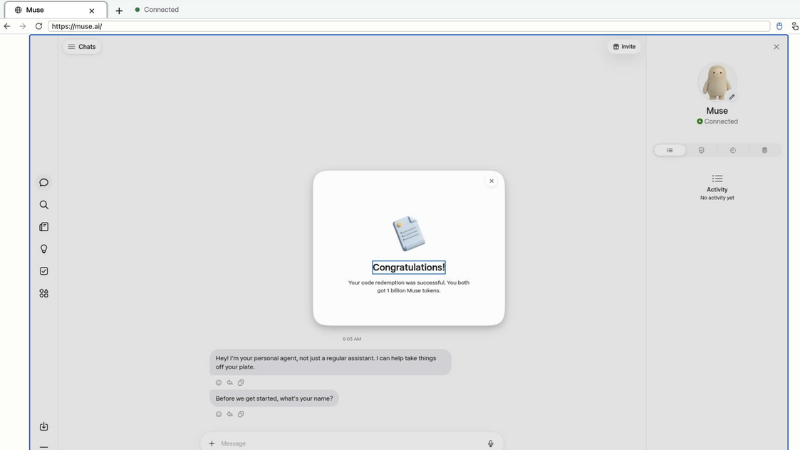Viewport: 800px width, 450px height.
Task: Select the Activity list tab in side panel
Action: (670, 150)
